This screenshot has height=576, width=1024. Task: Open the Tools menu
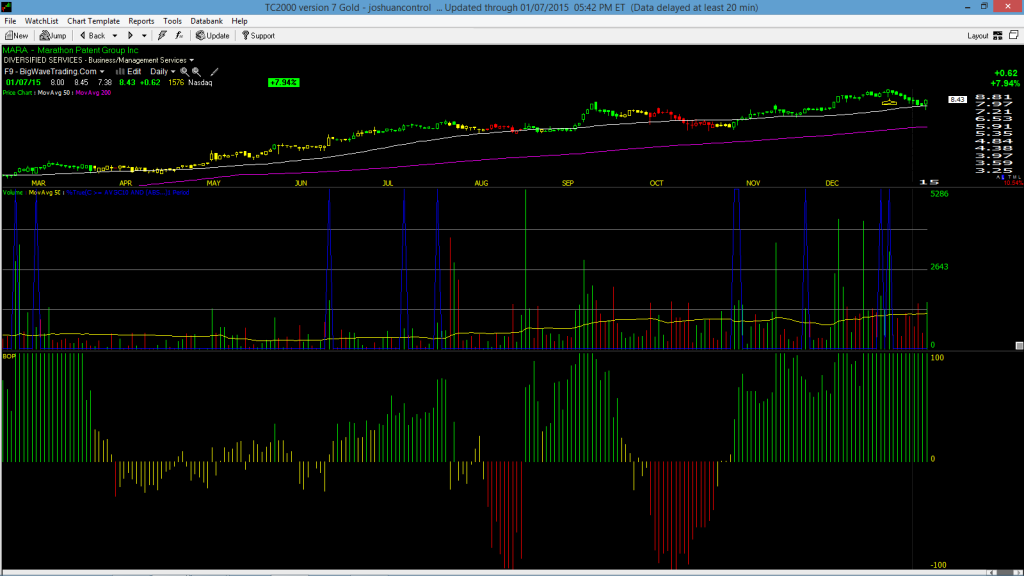[x=172, y=21]
